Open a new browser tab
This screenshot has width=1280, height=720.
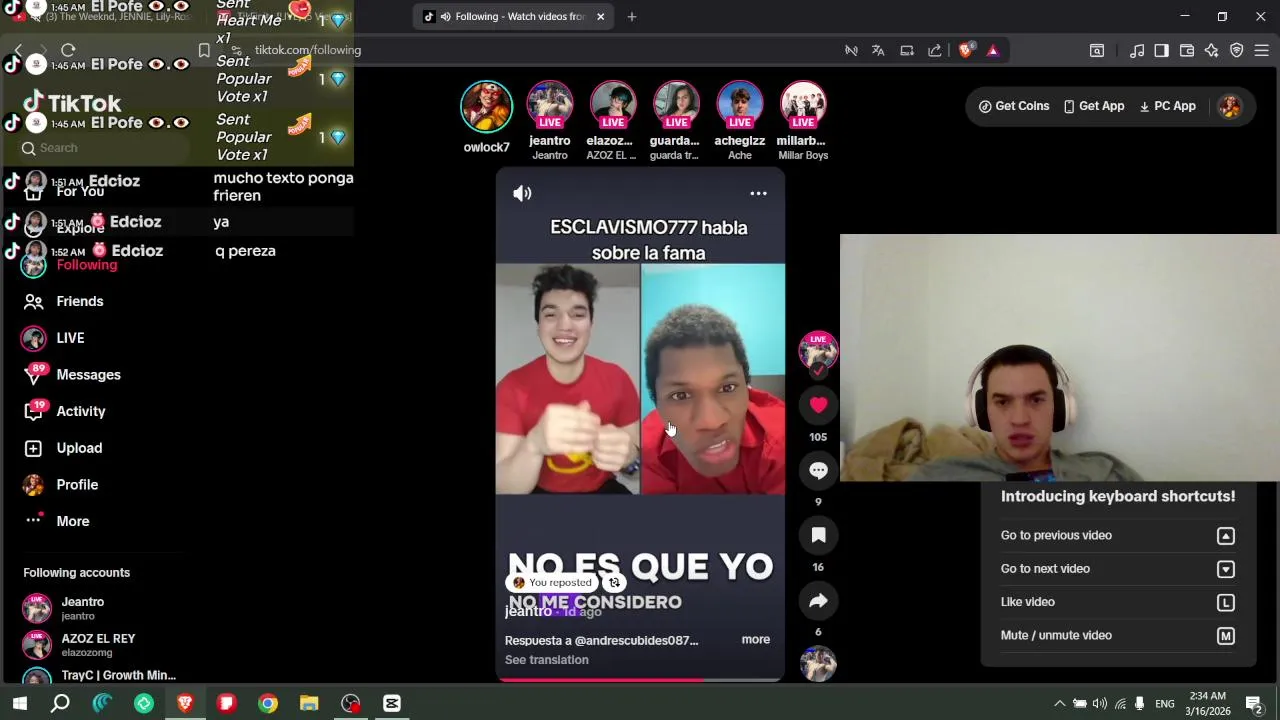click(x=631, y=17)
